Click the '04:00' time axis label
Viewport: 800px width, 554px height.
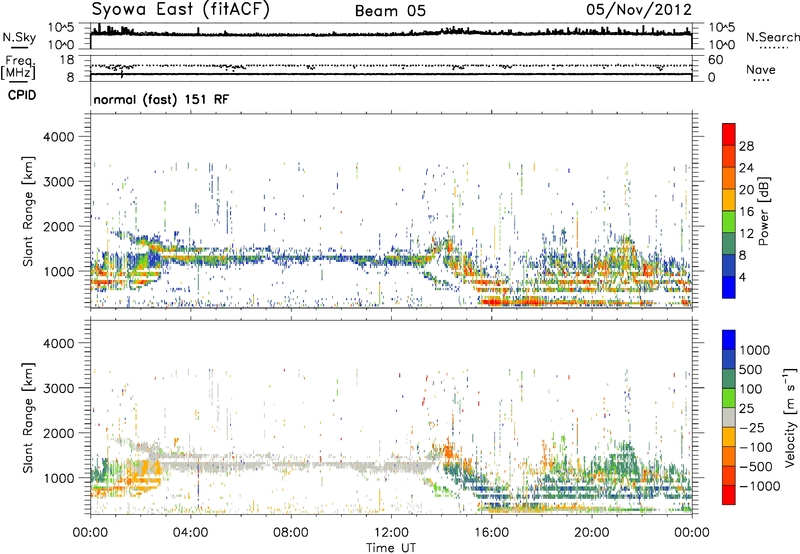[x=191, y=533]
